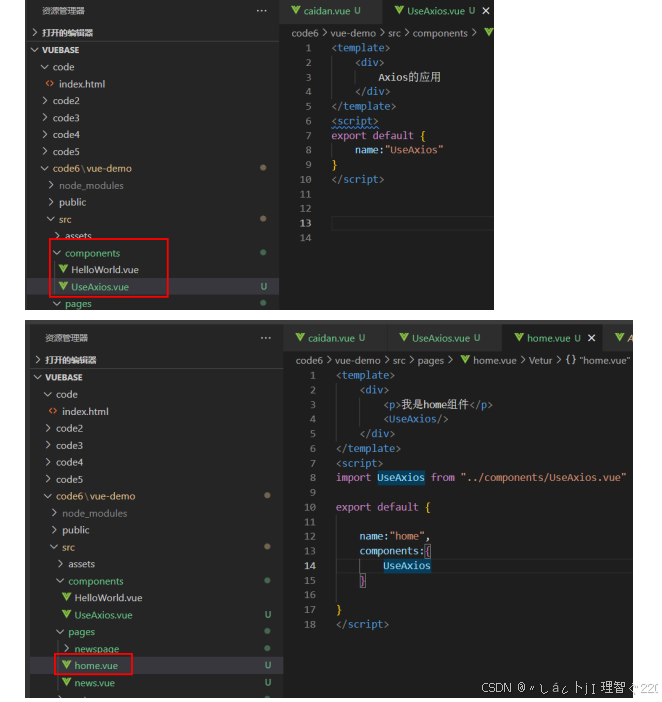Click the UseAxios import name on line 8
The height and width of the screenshot is (702, 662).
[401, 477]
